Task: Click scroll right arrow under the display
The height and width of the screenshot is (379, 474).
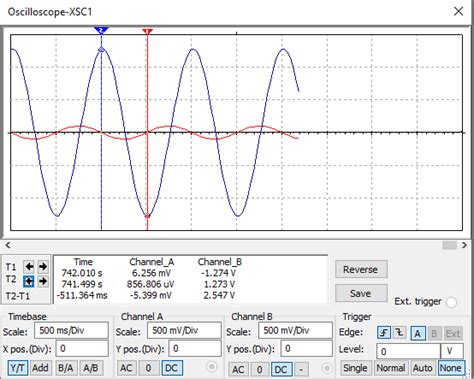Action: point(464,245)
